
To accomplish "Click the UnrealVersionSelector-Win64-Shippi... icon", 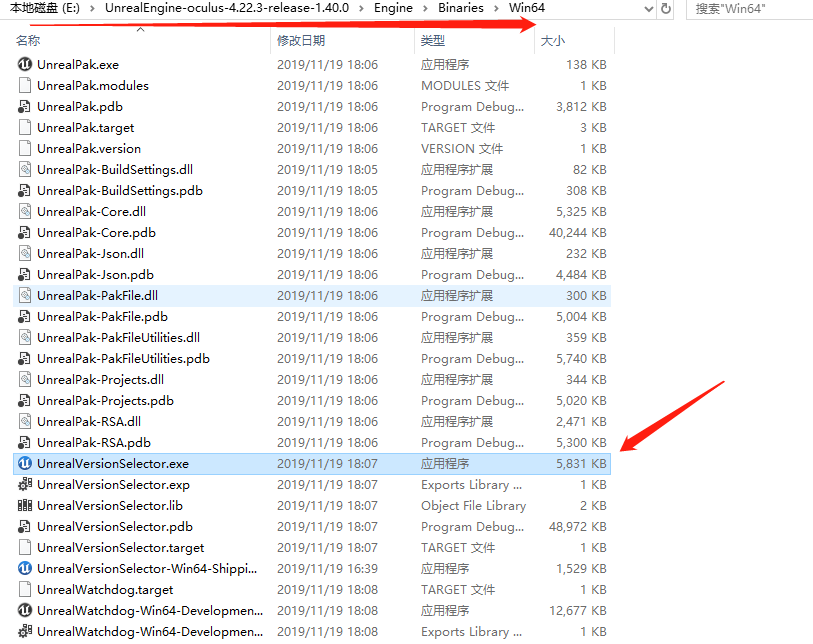I will point(25,568).
